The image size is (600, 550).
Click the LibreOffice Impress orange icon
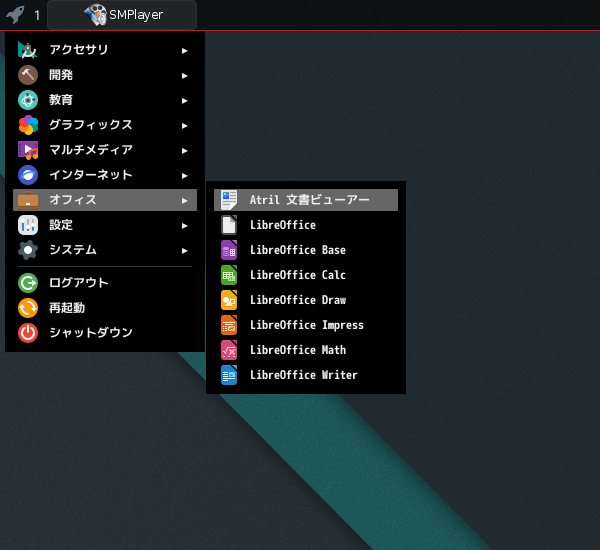point(229,325)
